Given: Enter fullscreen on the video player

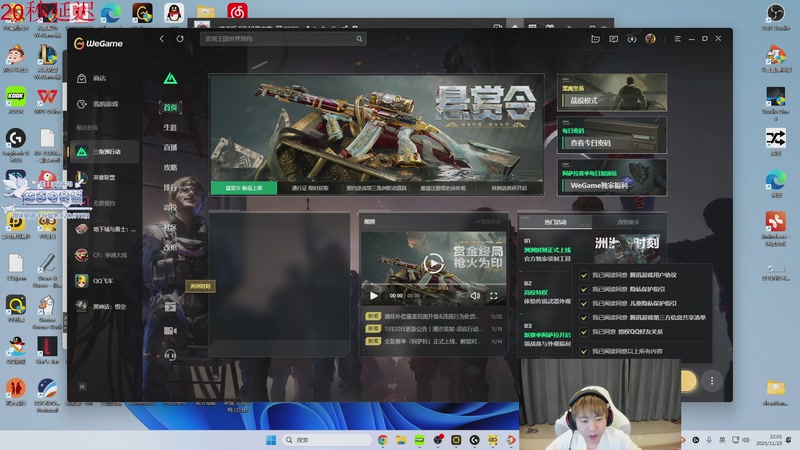Looking at the screenshot, I should [493, 296].
